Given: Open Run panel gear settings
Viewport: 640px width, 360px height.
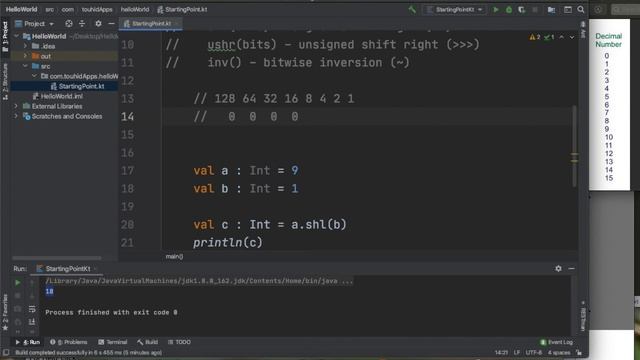Looking at the screenshot, I should [558, 269].
